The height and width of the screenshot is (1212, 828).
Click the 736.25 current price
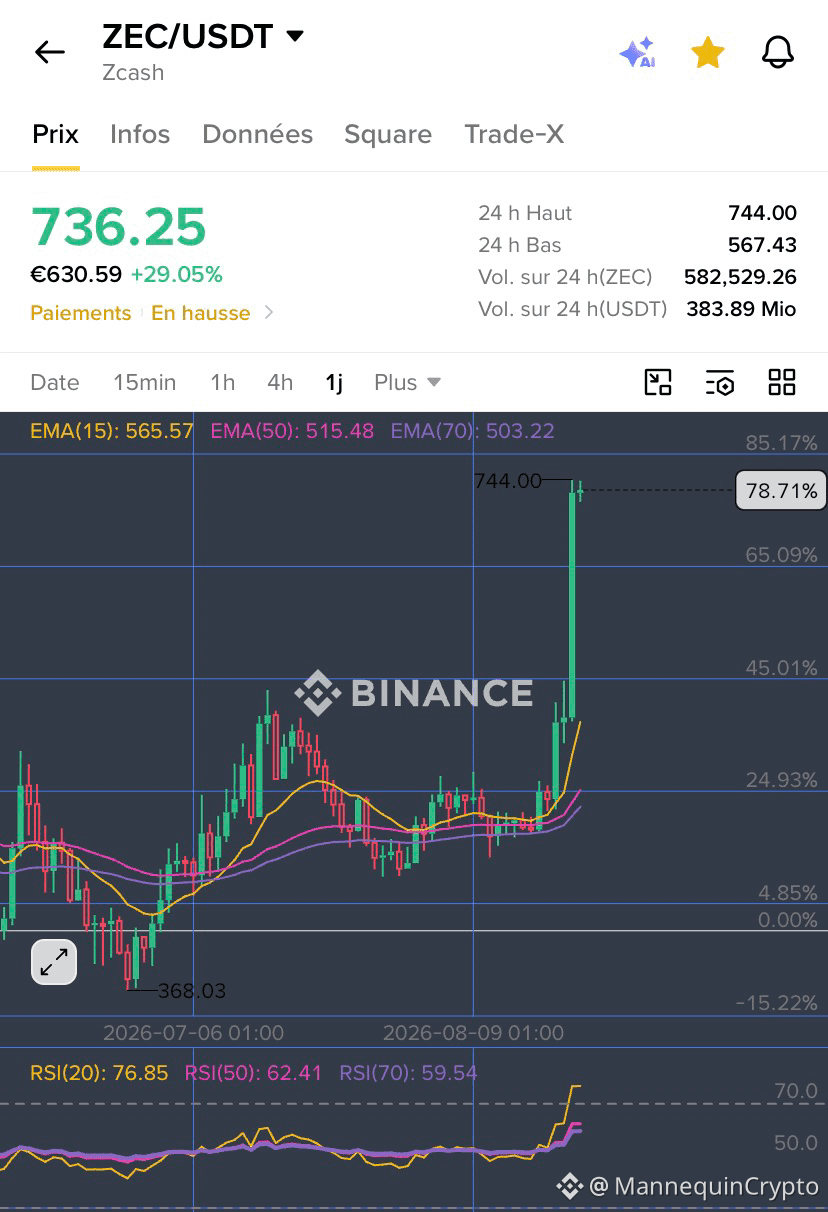pyautogui.click(x=118, y=227)
